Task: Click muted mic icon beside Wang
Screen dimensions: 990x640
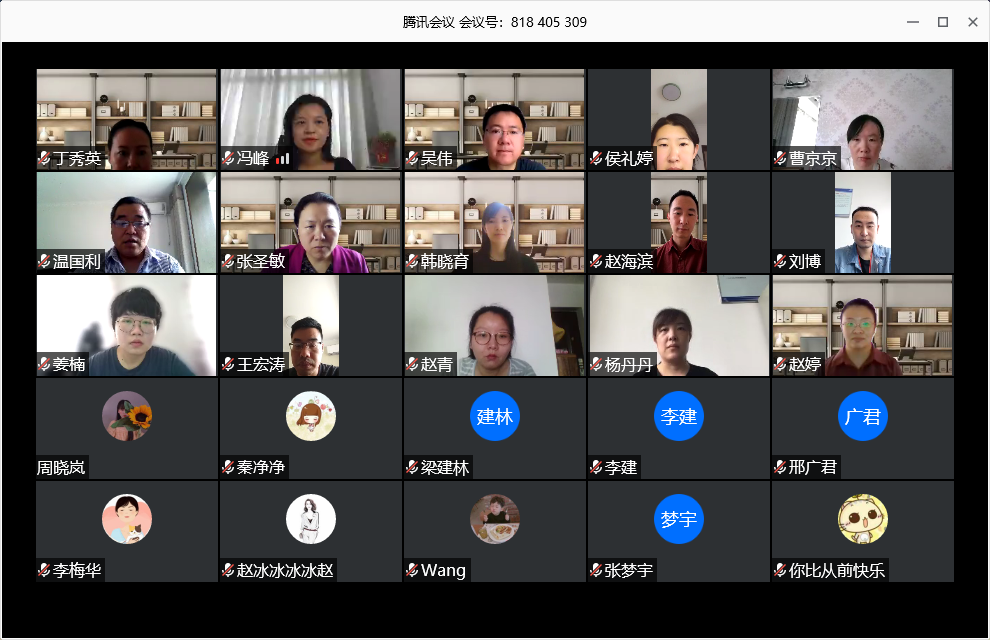Action: pyautogui.click(x=412, y=570)
